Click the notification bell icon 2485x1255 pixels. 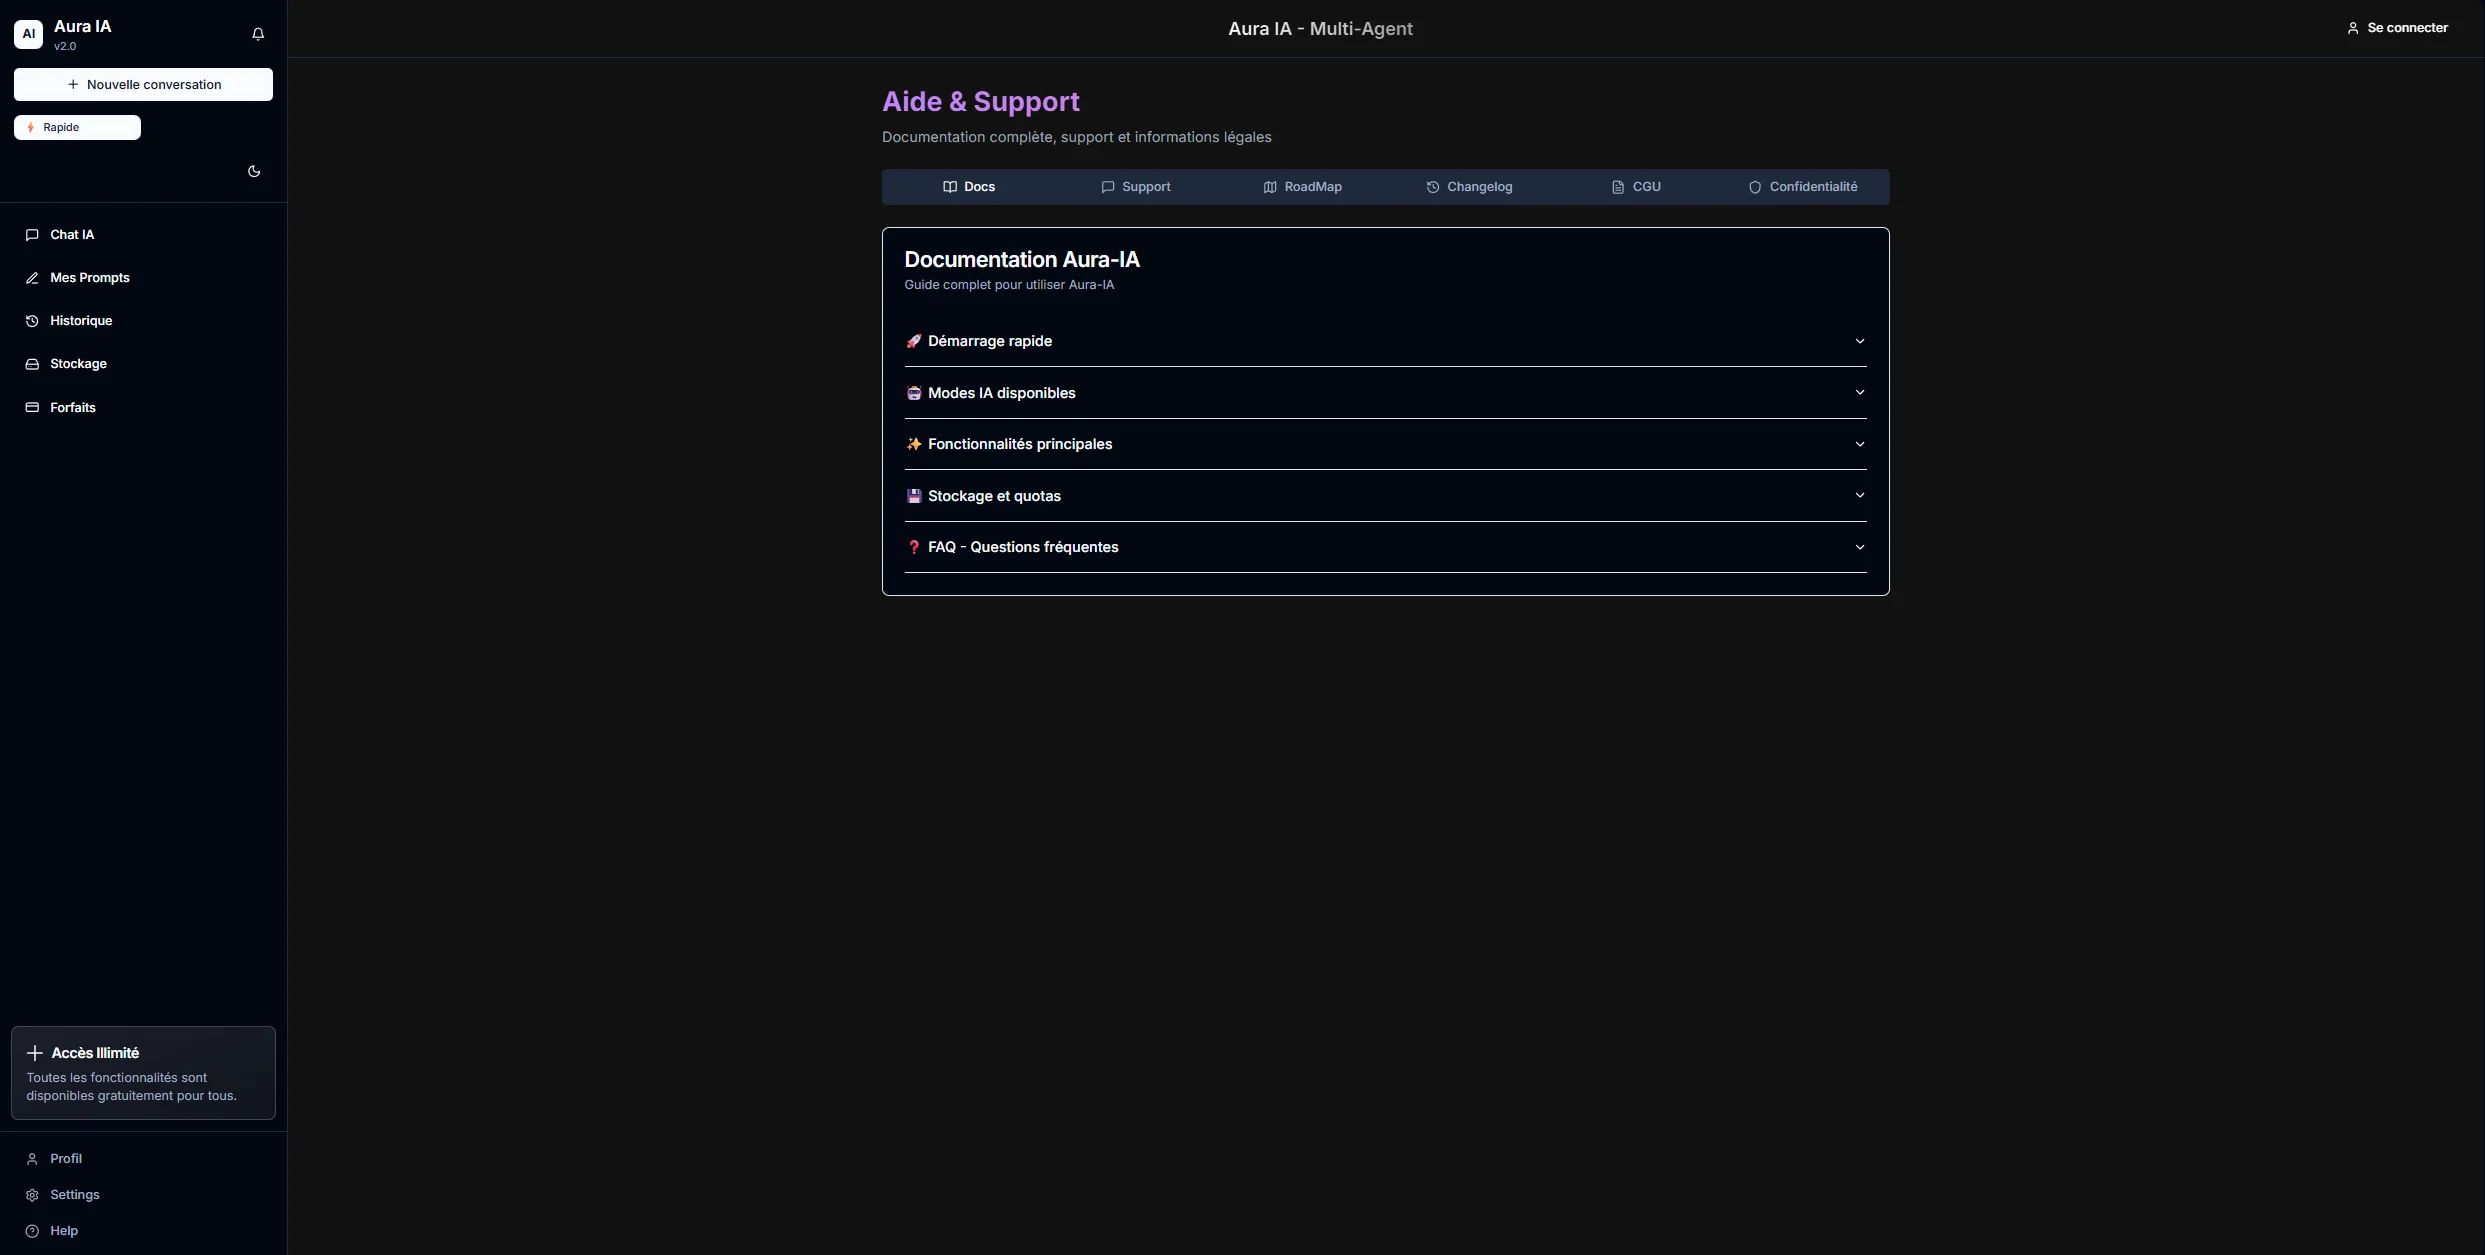coord(258,34)
